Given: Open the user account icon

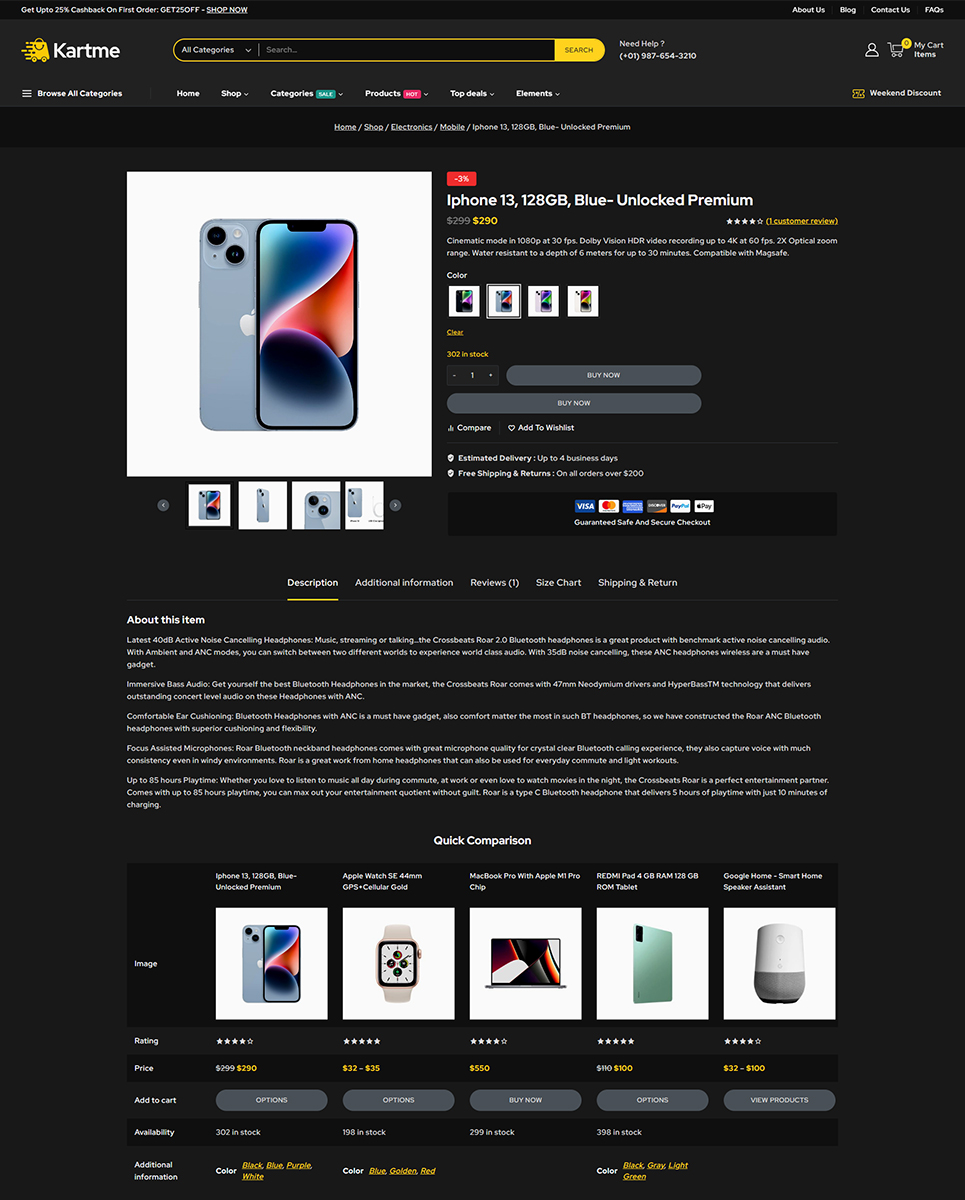Looking at the screenshot, I should [x=872, y=50].
